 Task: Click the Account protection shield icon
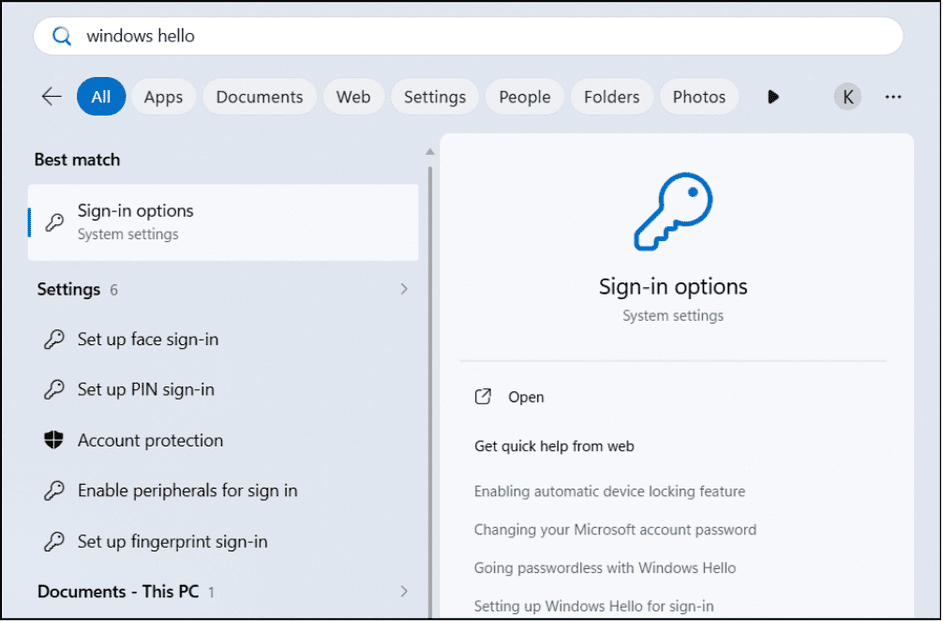click(x=54, y=440)
